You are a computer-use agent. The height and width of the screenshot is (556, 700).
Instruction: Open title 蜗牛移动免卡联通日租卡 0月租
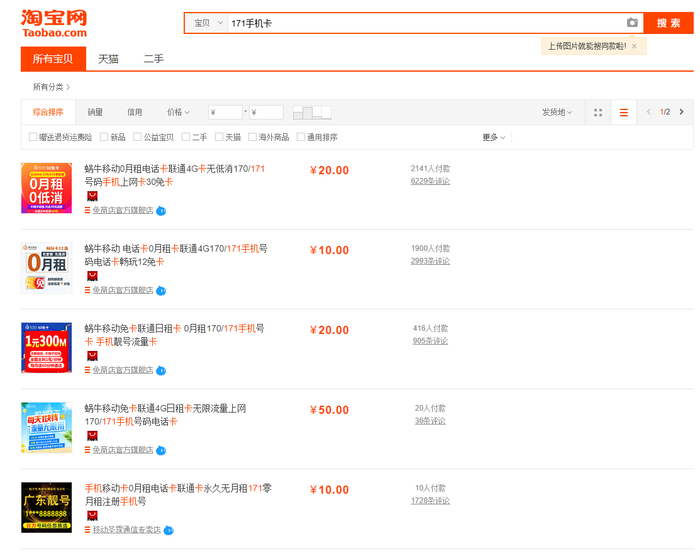(x=175, y=335)
